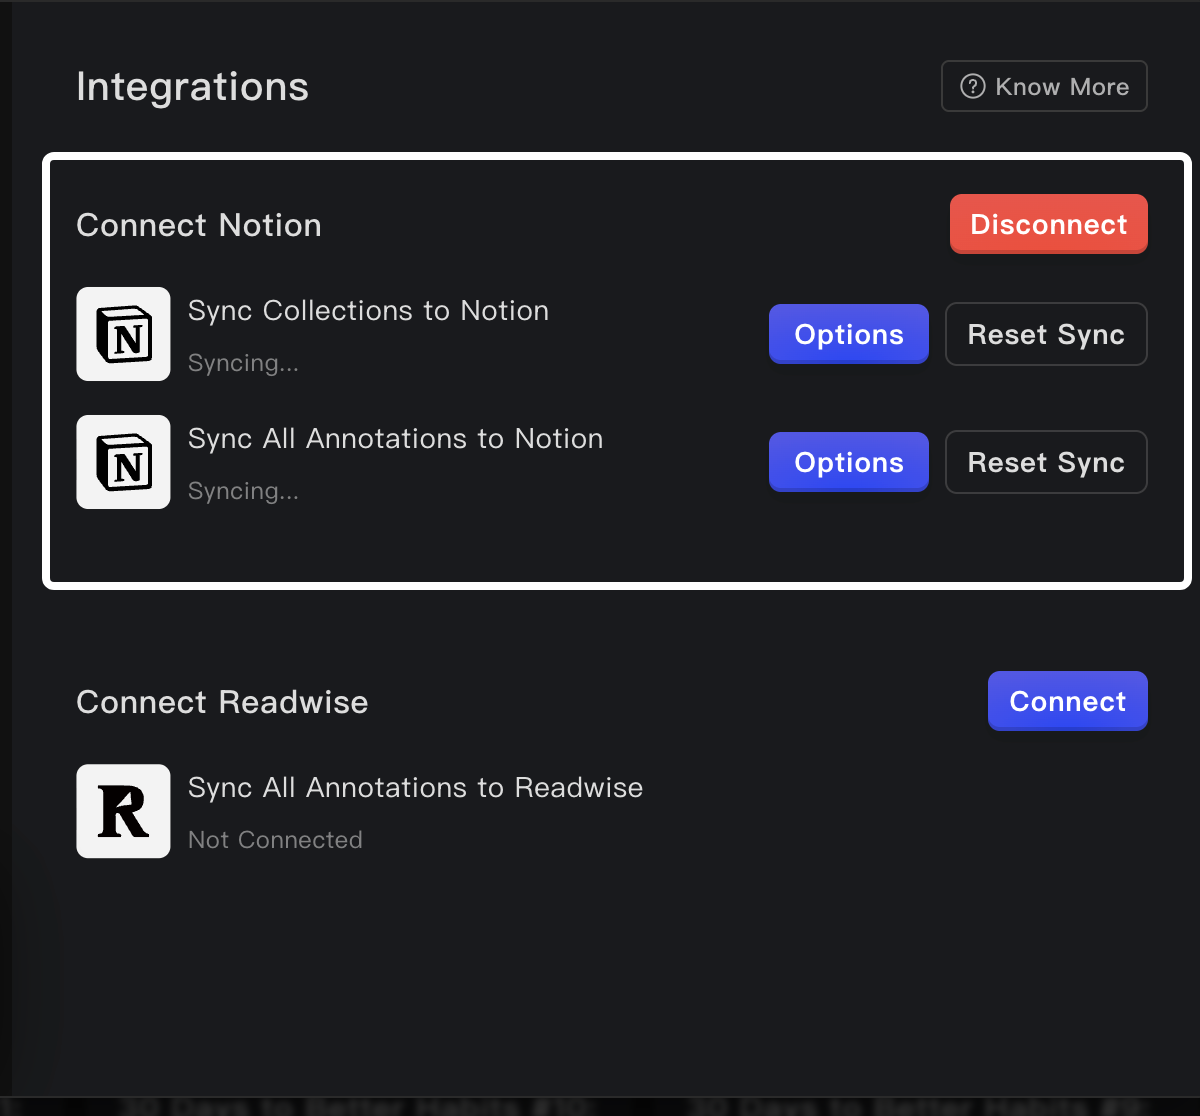This screenshot has height=1116, width=1200.
Task: Click the Notion icon beside Sync All Annotations
Action: (123, 462)
